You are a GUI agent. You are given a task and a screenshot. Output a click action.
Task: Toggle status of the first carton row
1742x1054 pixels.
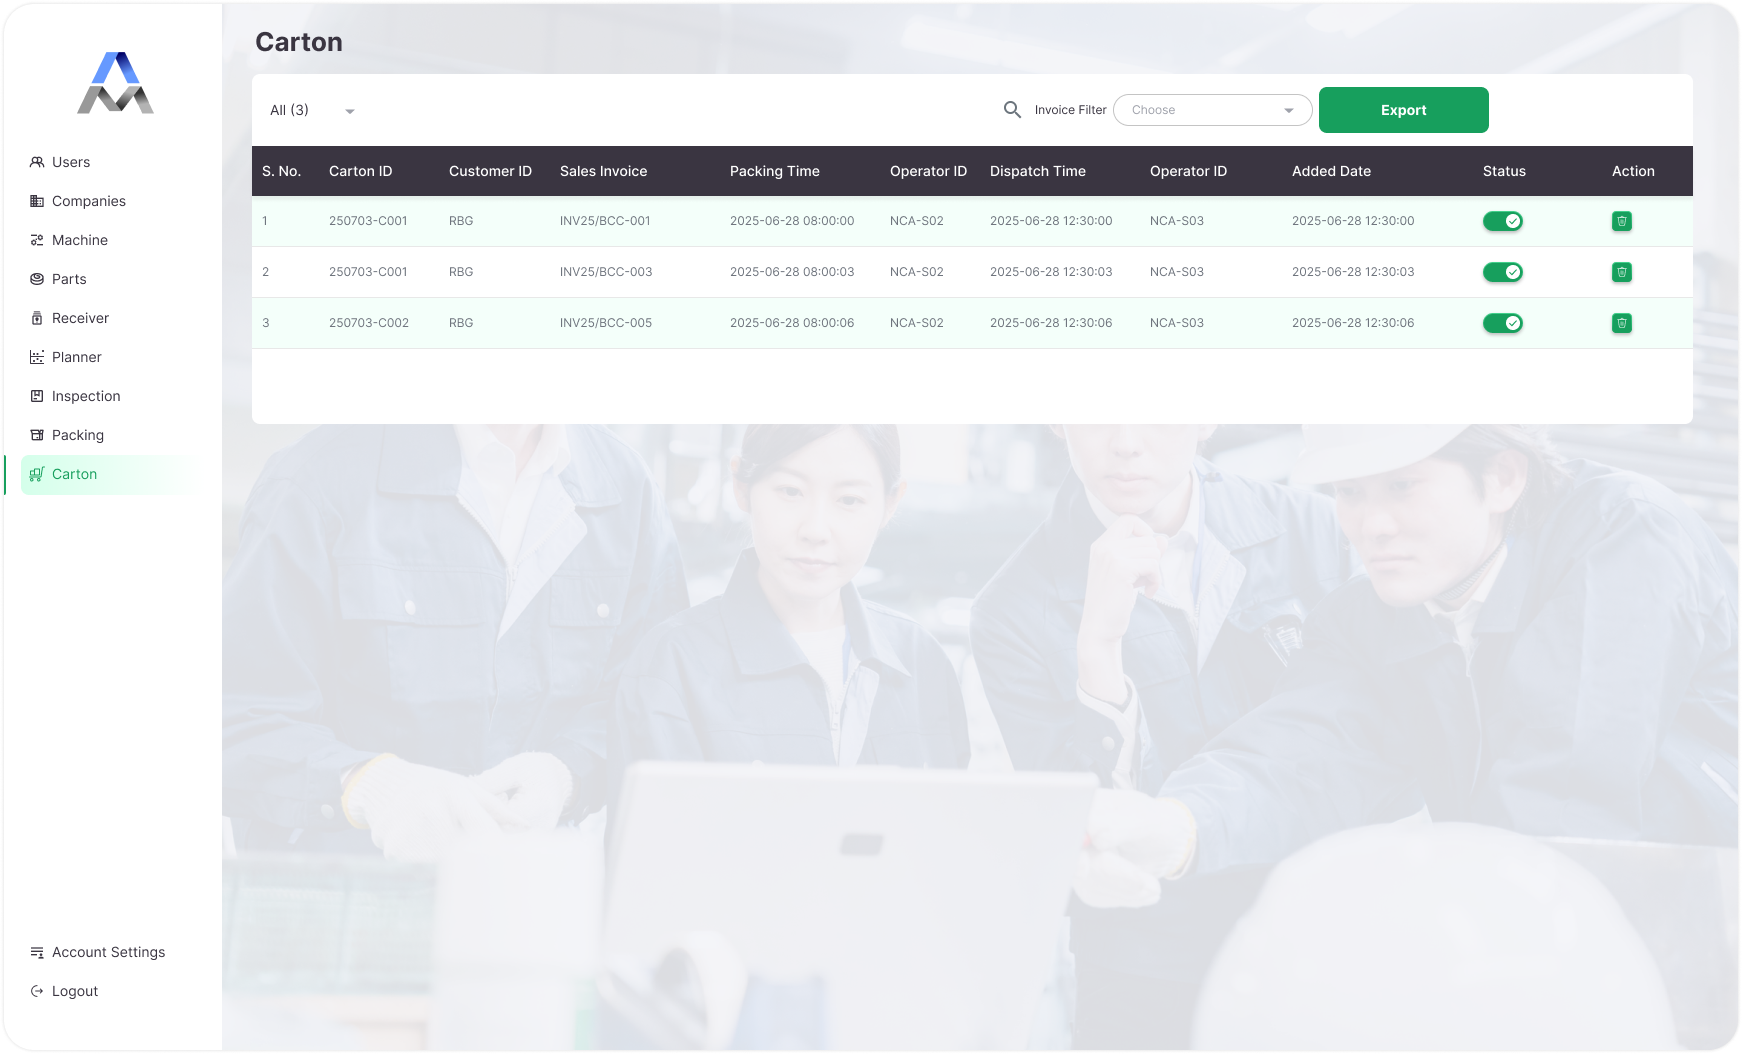(x=1503, y=221)
